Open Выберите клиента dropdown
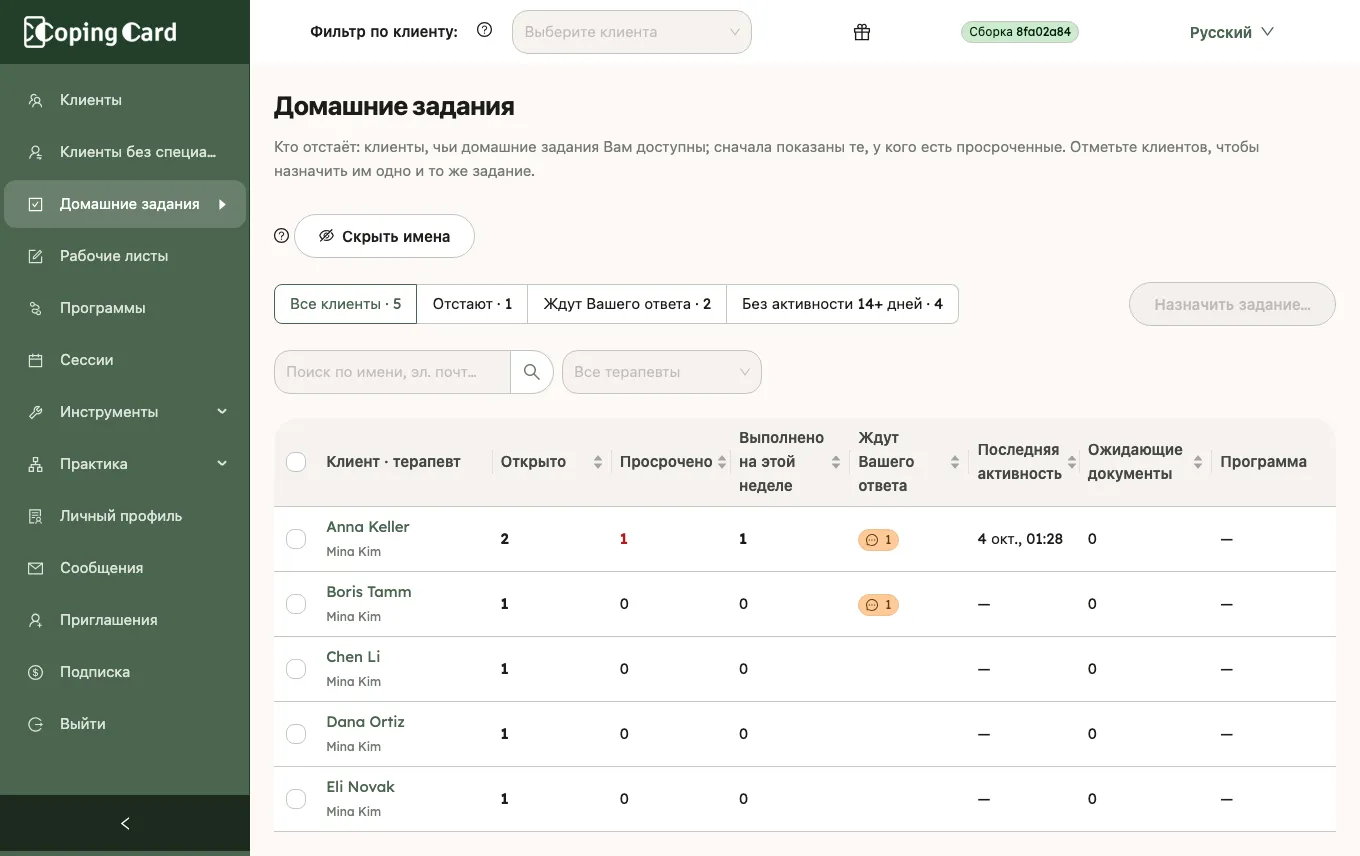The width and height of the screenshot is (1360, 856). [x=632, y=32]
